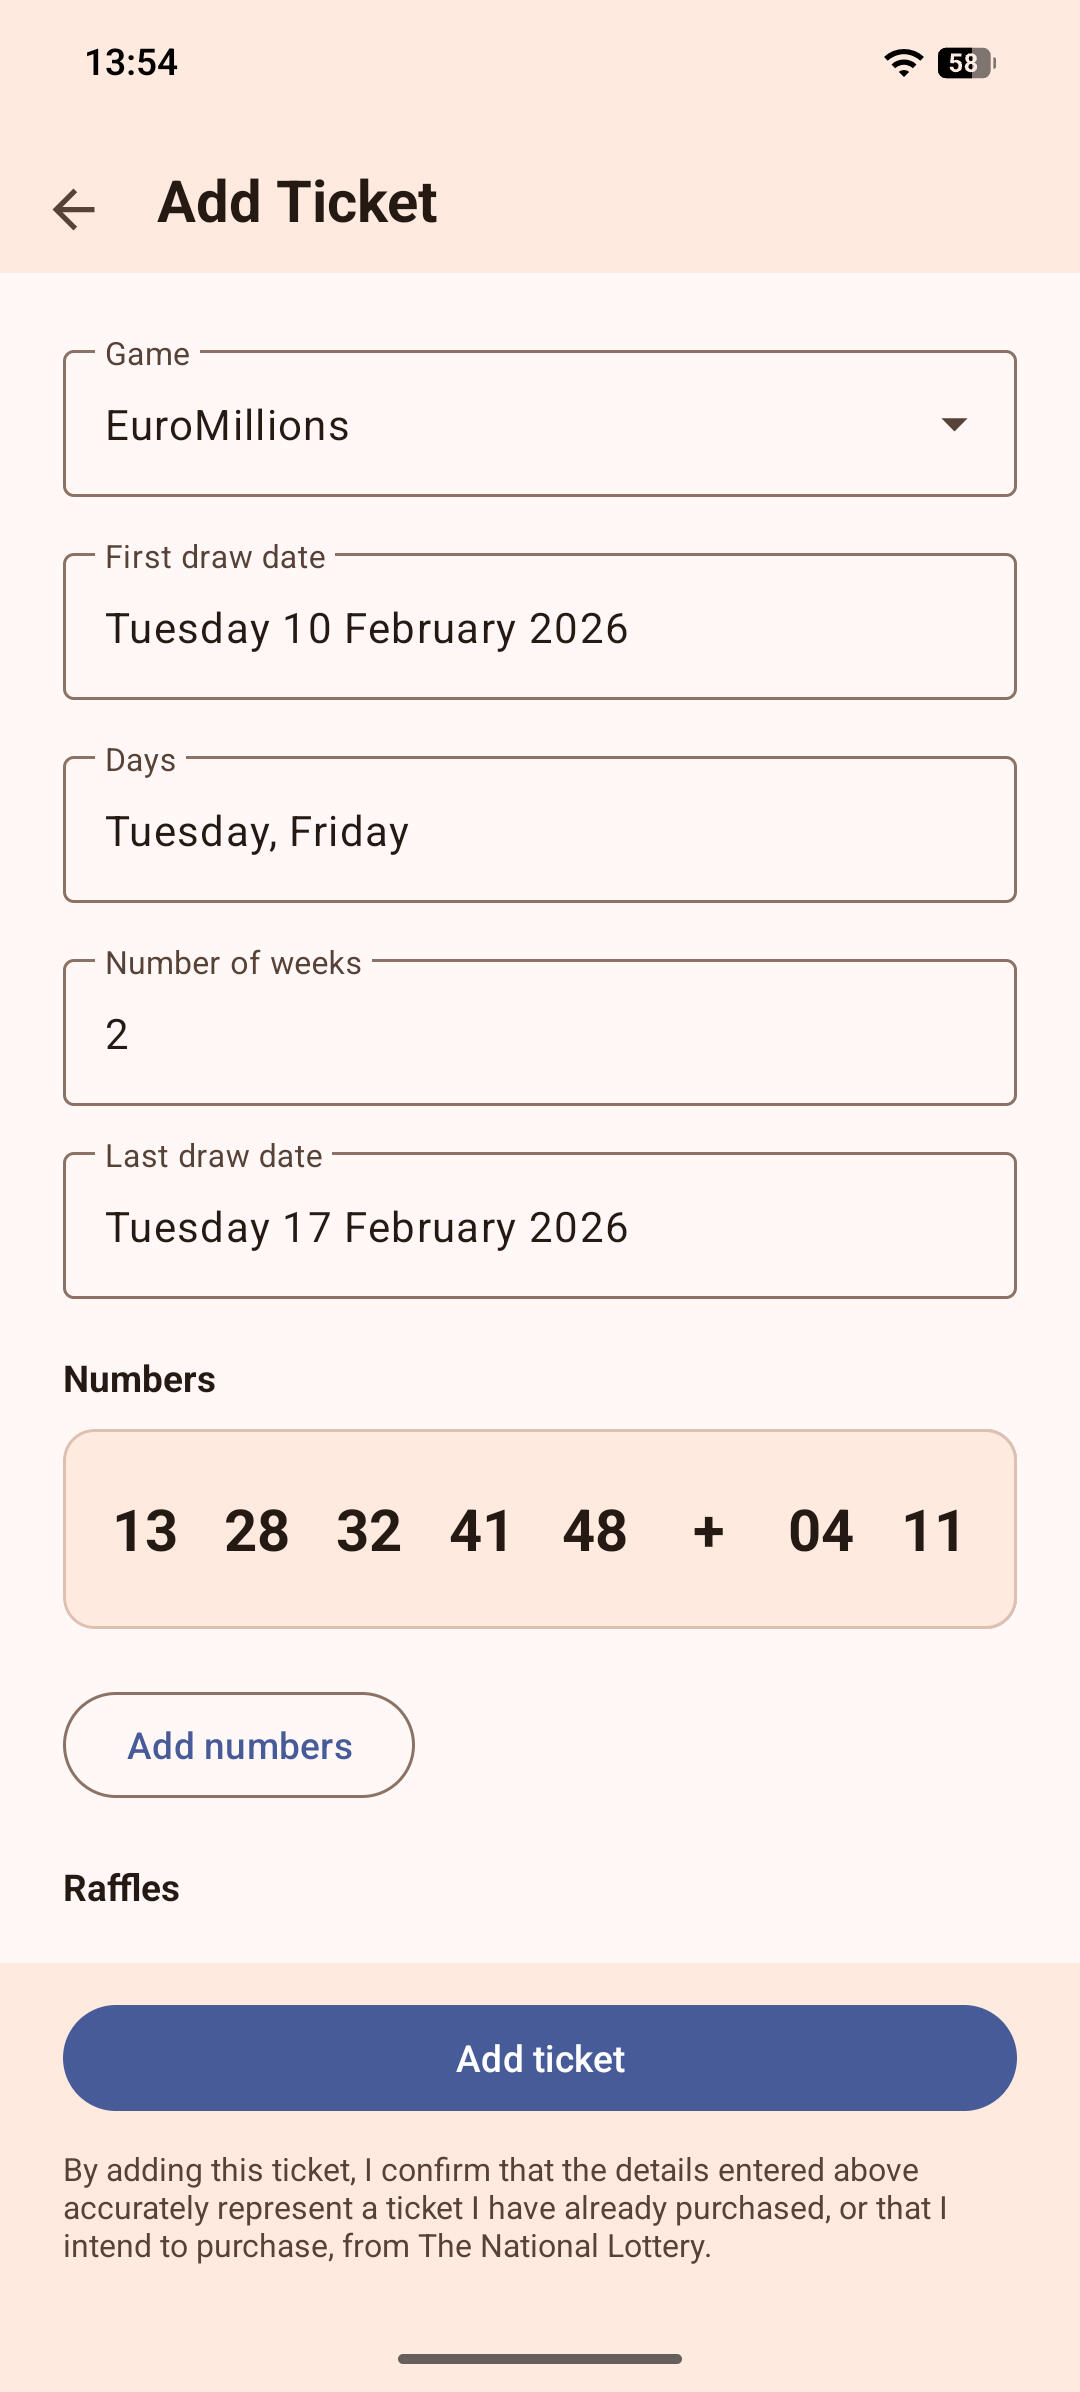Edit the Number of weeks field
This screenshot has height=2392, width=1080.
click(540, 1034)
